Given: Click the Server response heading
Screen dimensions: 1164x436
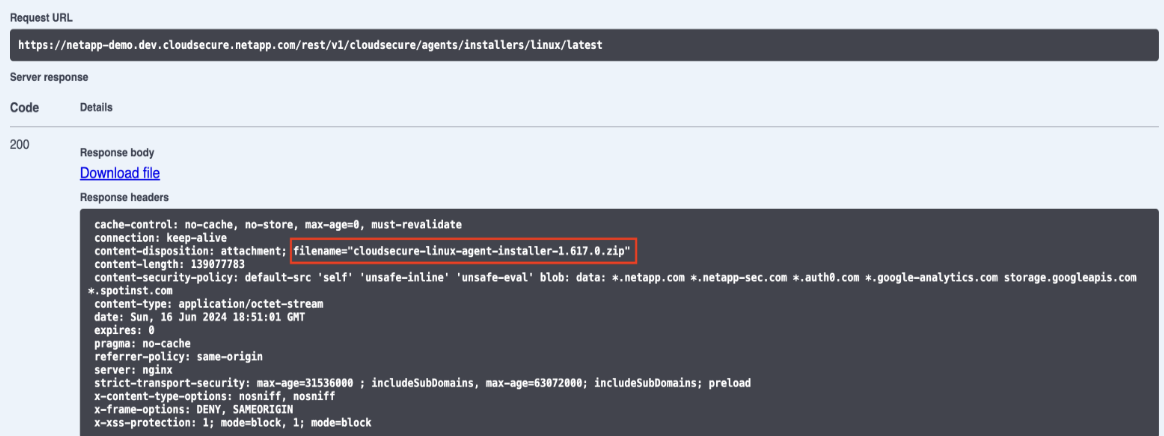Looking at the screenshot, I should [x=49, y=77].
